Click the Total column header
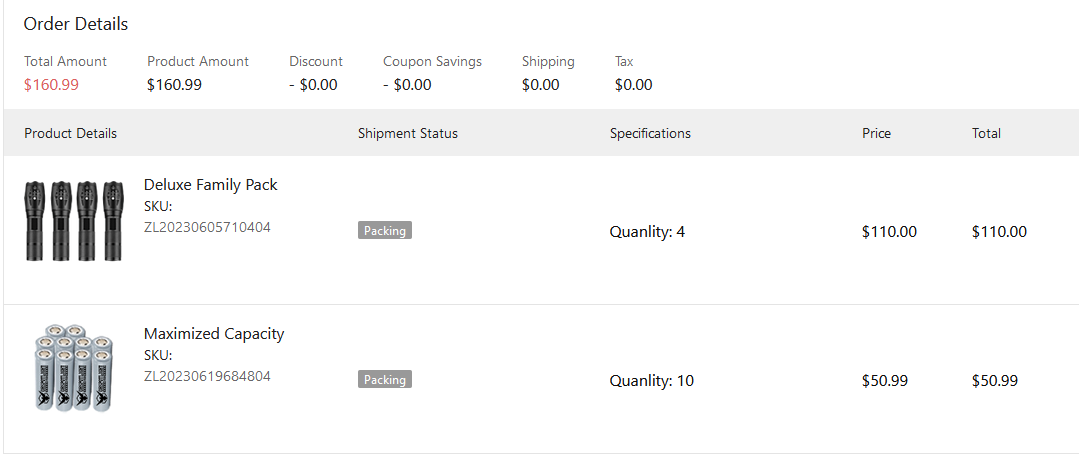This screenshot has width=1079, height=468. [x=986, y=133]
